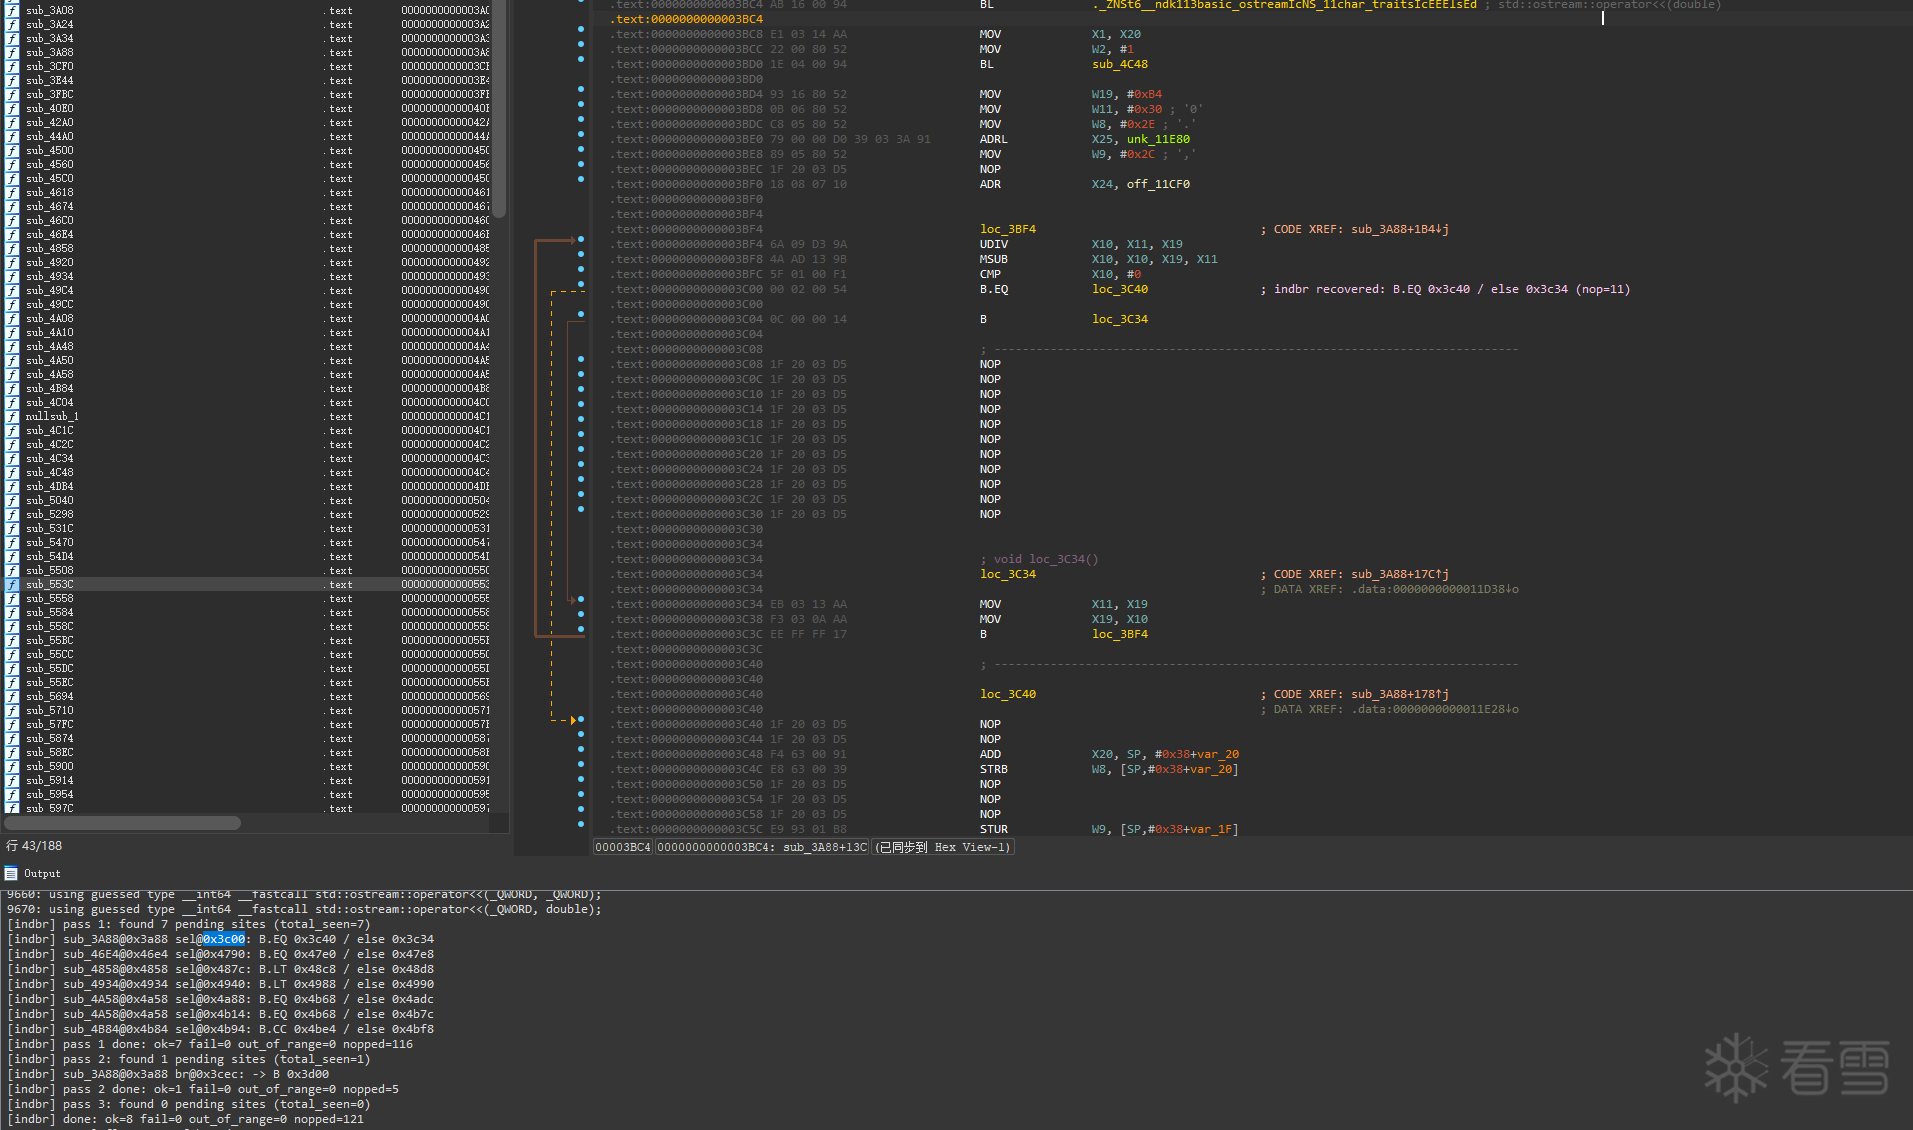Viewport: 1913px width, 1130px height.
Task: Click the function icon next to sub_4DB4
Action: [13, 486]
